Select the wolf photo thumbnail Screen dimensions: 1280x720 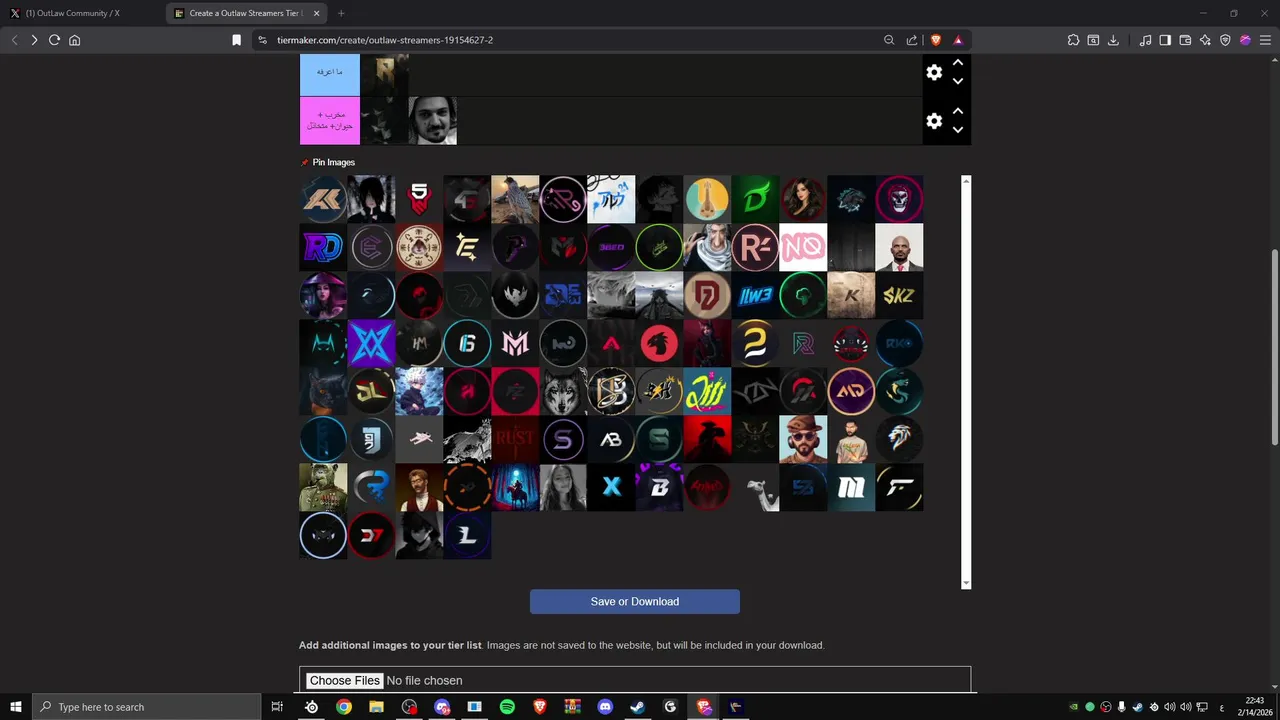[563, 391]
